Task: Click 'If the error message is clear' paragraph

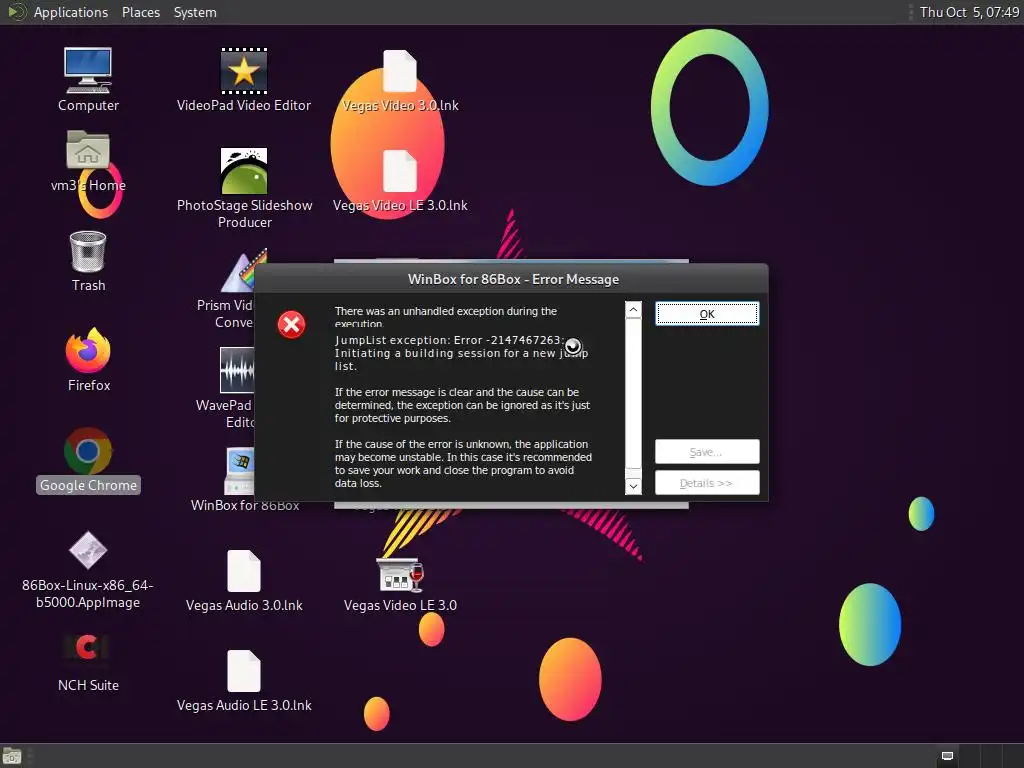Action: click(462, 405)
